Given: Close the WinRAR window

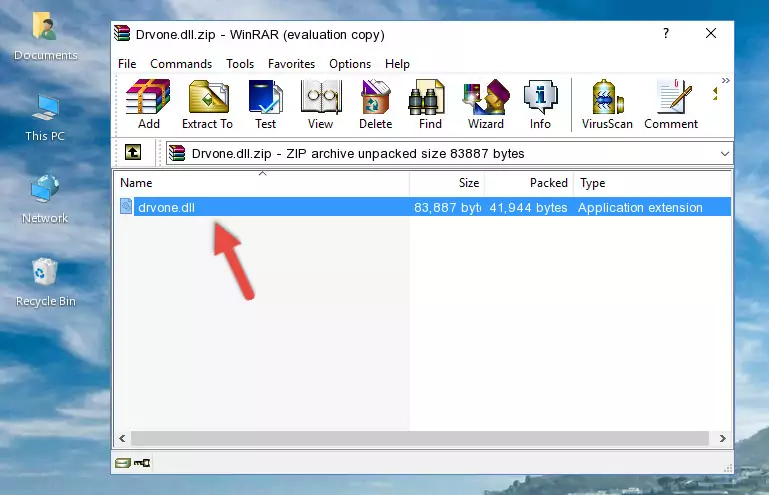Looking at the screenshot, I should click(x=711, y=33).
